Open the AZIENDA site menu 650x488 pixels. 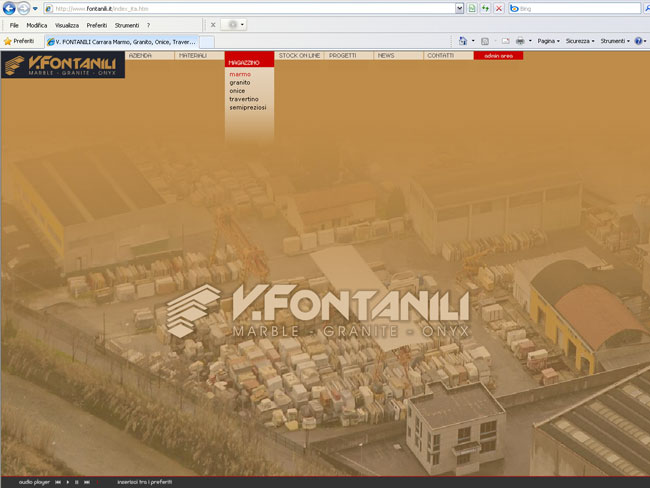click(150, 56)
